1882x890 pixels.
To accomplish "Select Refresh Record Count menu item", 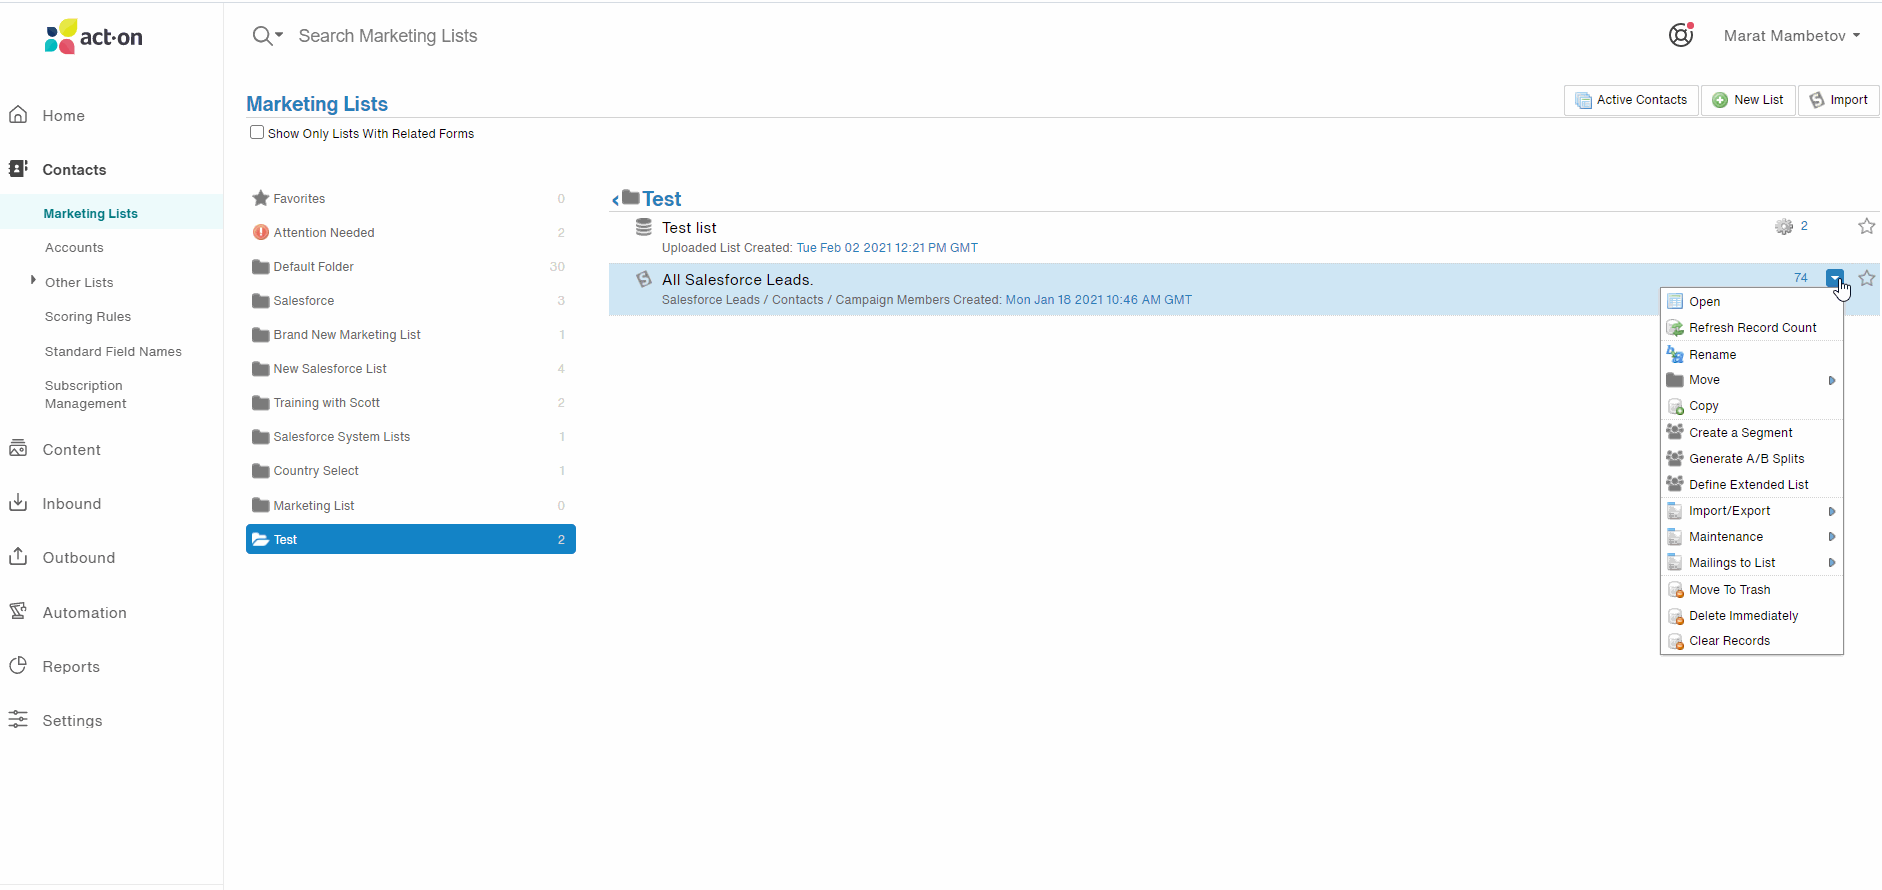I will click(x=1751, y=328).
